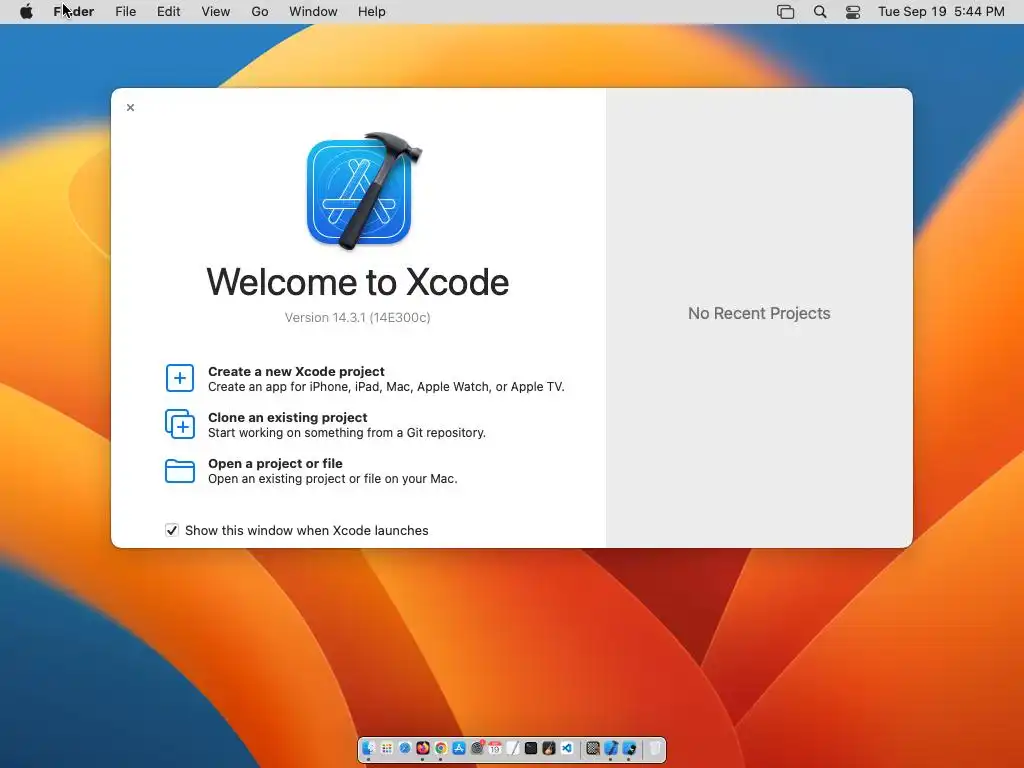
Task: Click the Clone an existing project title
Action: tap(287, 417)
